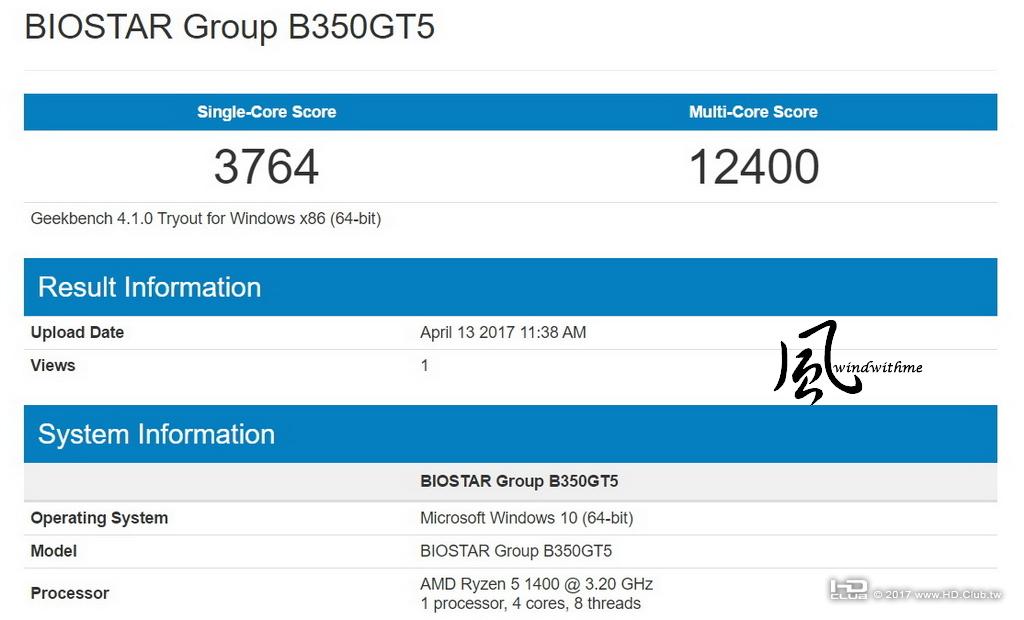Click the upload date April 13 2017 11:38 AM

point(503,333)
